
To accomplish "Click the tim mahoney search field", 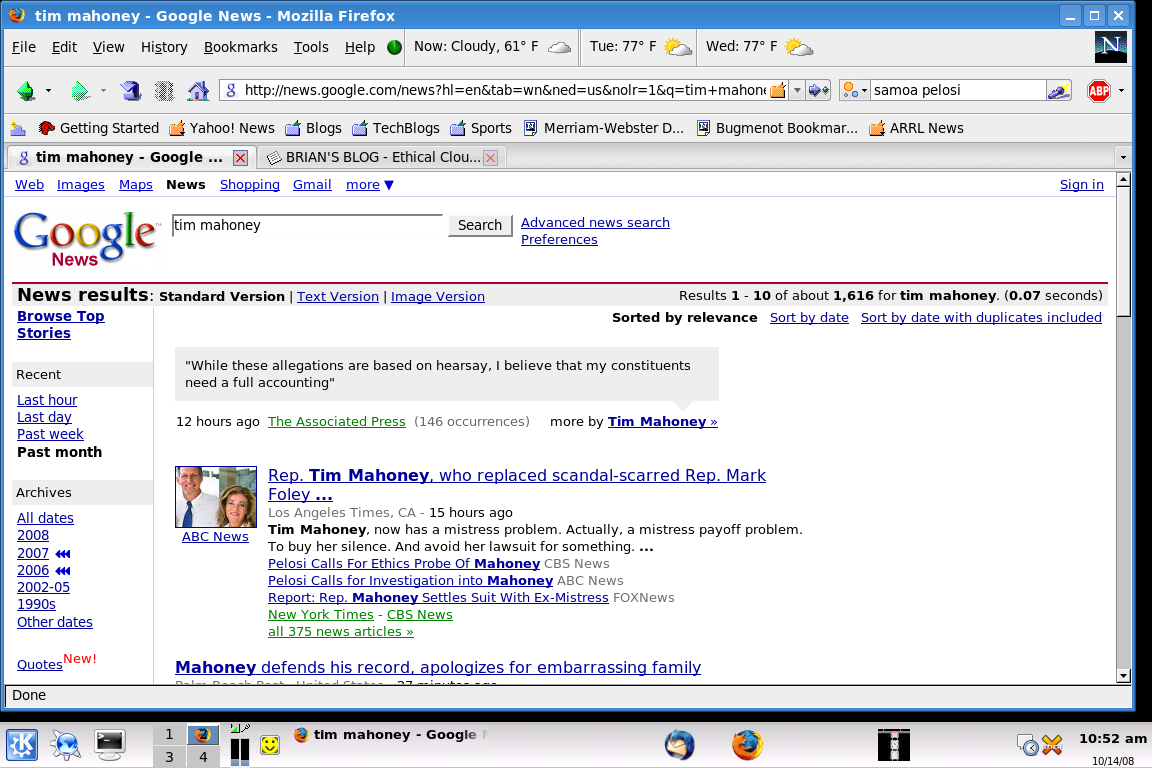I will (x=307, y=226).
